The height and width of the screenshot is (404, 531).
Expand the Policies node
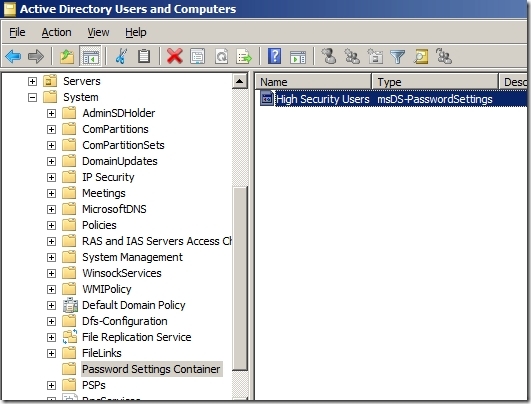(x=51, y=226)
